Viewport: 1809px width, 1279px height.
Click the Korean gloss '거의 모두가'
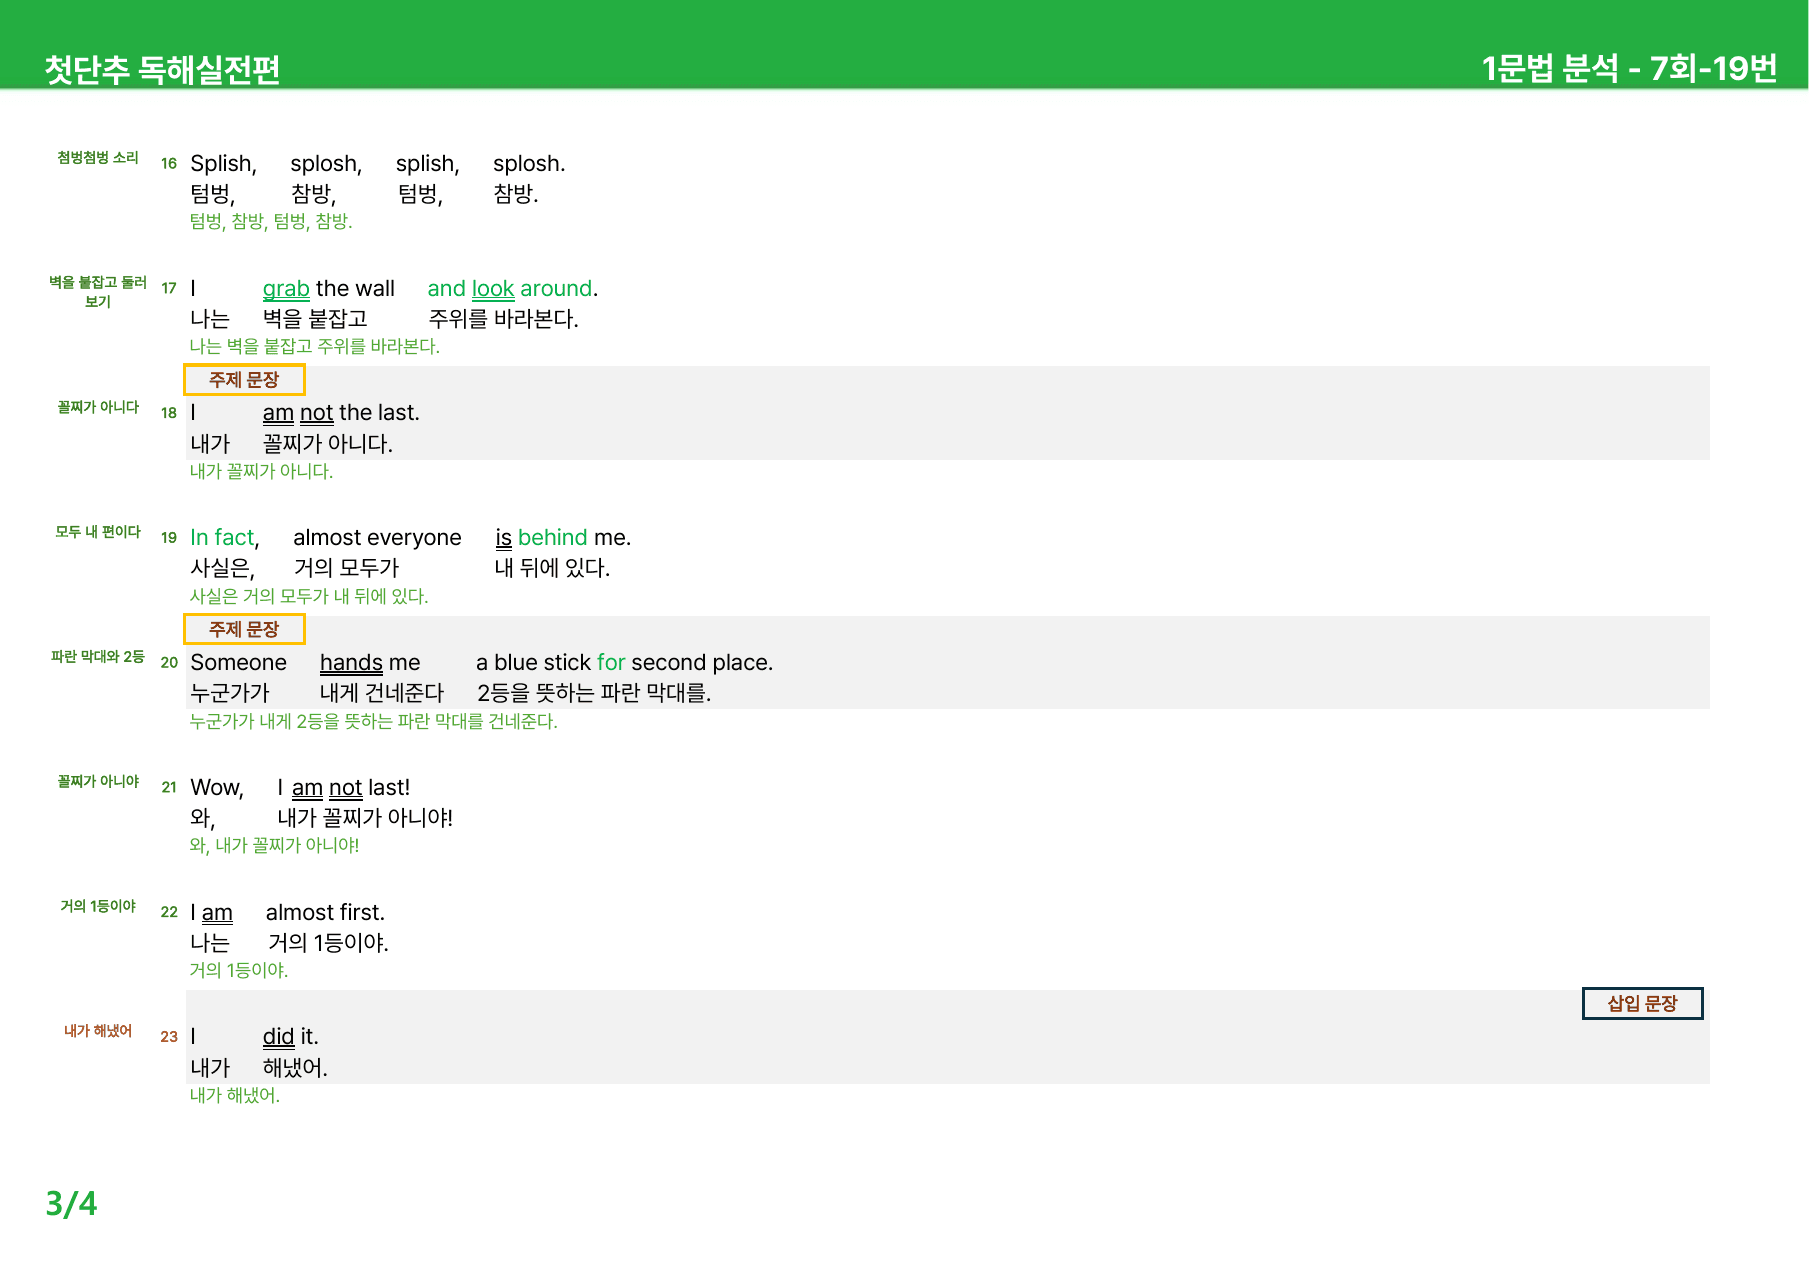click(x=346, y=568)
